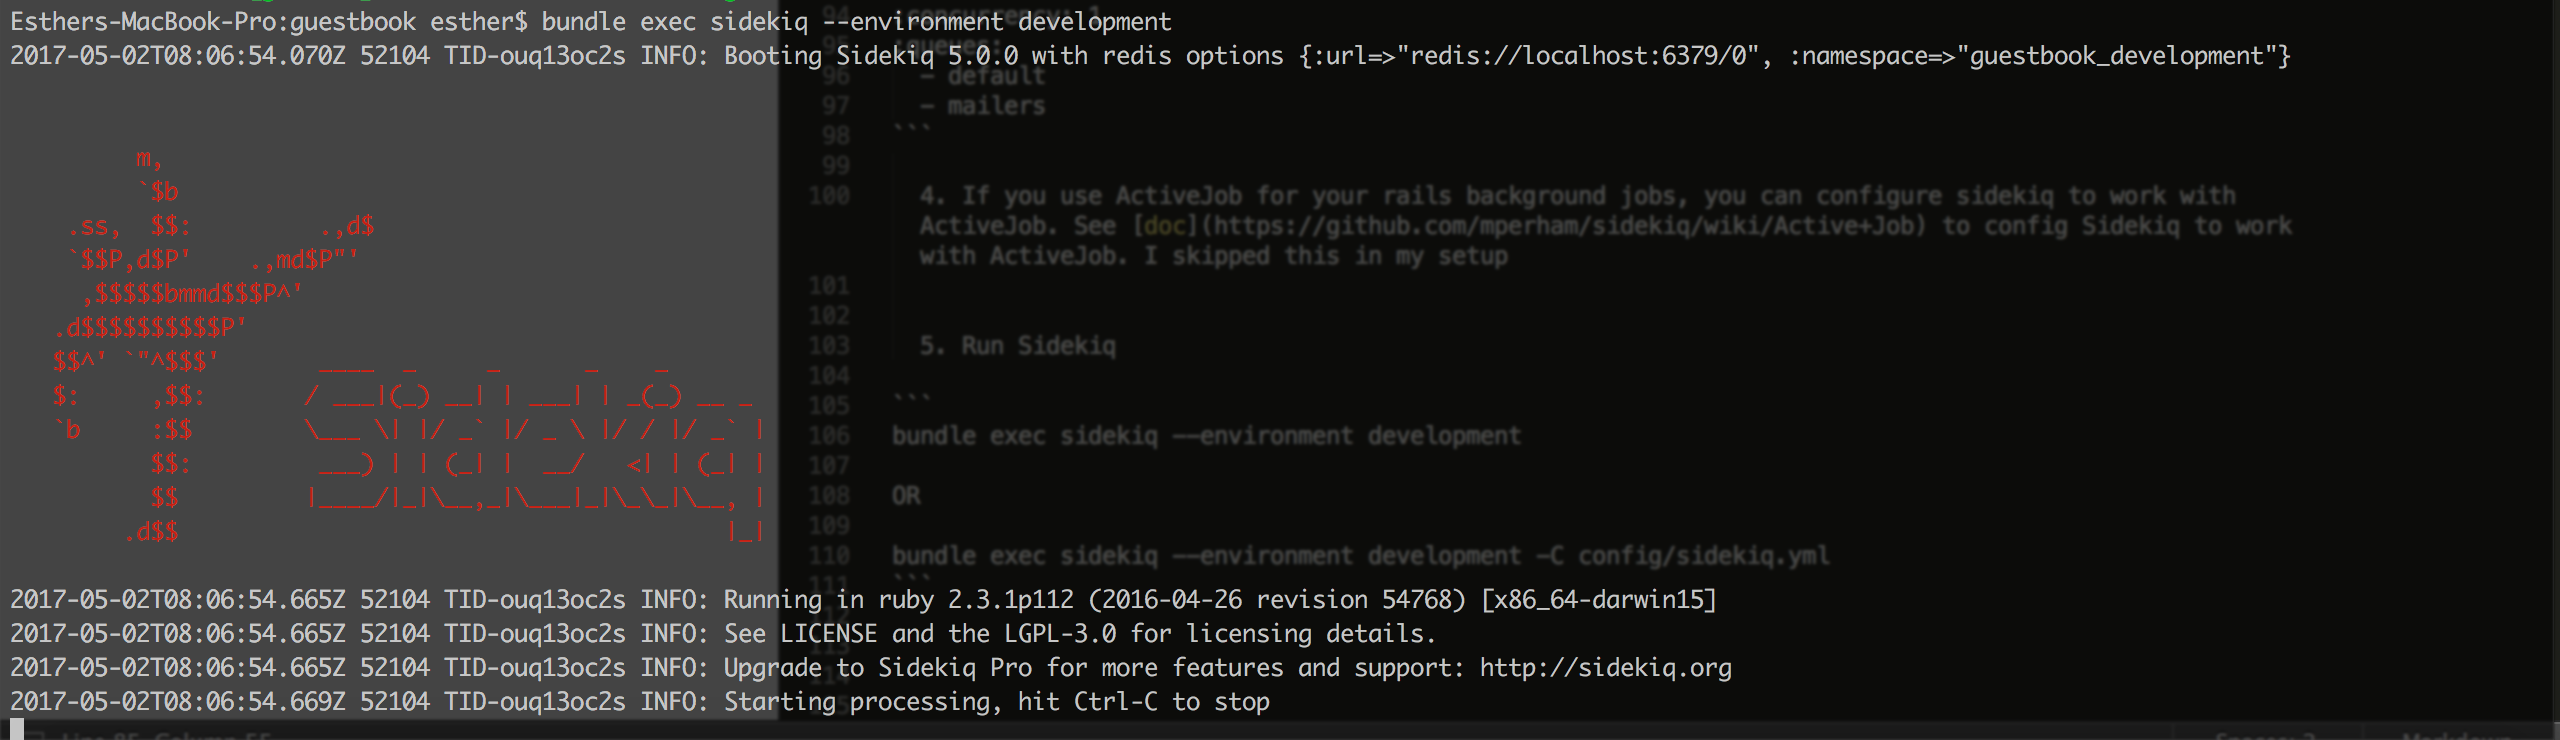The height and width of the screenshot is (740, 2560).
Task: Open the http://sidekiq.org link in the terminal
Action: (1606, 668)
